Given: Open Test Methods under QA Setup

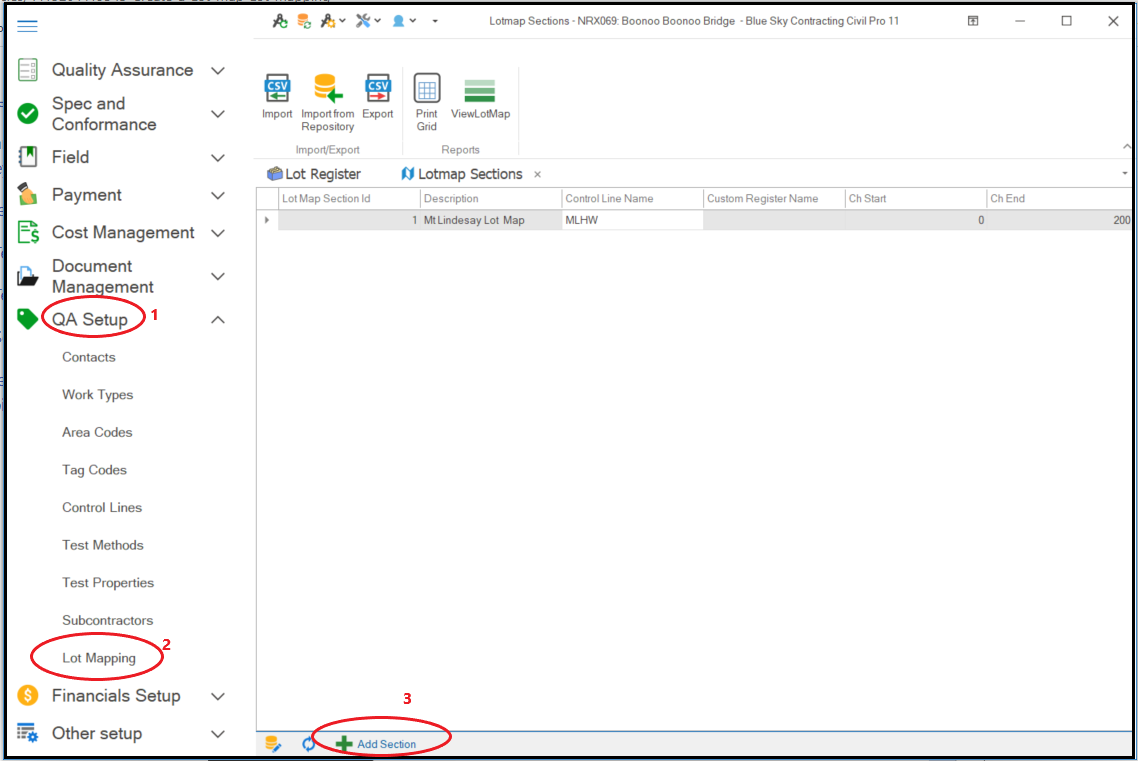Looking at the screenshot, I should (102, 546).
